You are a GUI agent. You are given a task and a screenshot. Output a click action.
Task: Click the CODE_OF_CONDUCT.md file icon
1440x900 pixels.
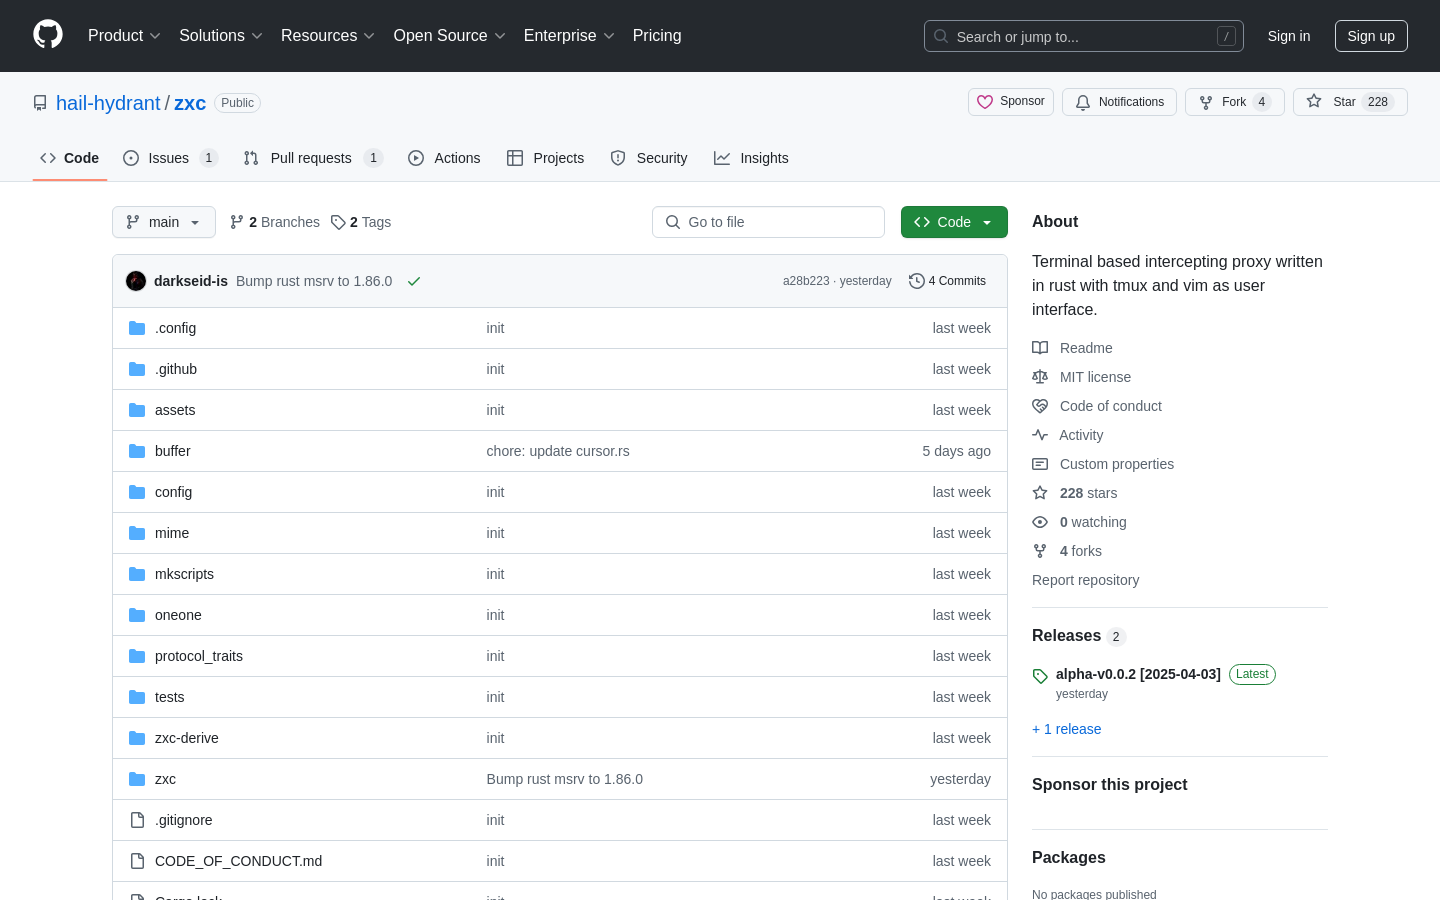pos(137,861)
